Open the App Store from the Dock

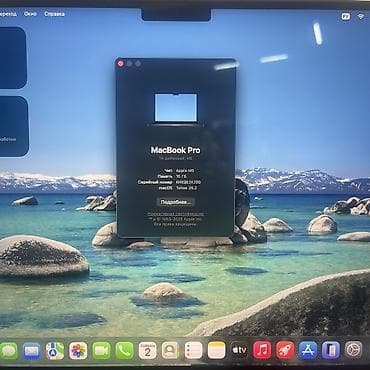pos(308,350)
